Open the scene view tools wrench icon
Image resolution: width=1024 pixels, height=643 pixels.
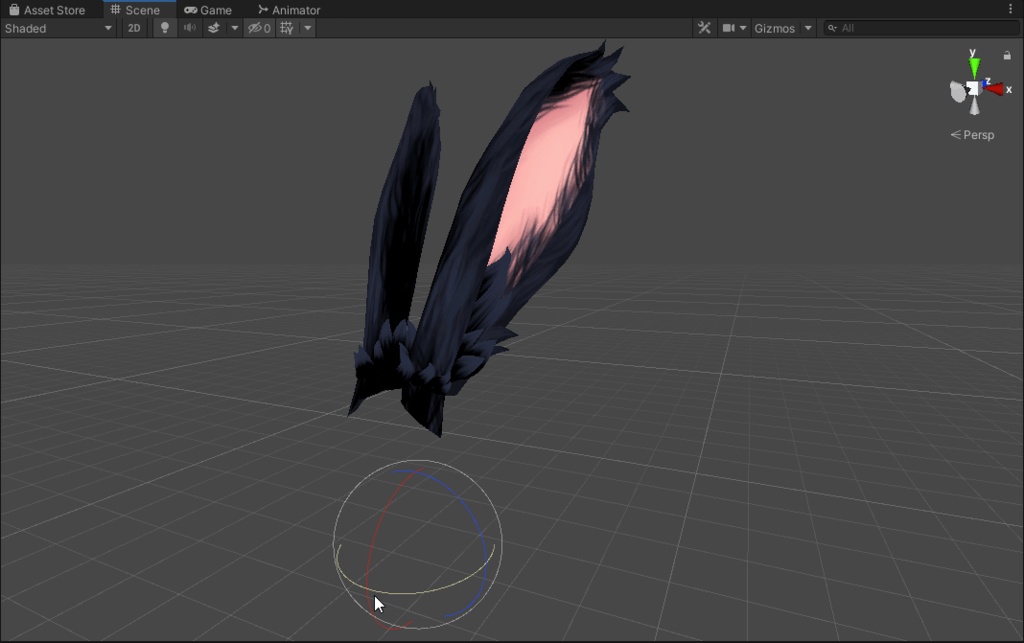tap(705, 28)
